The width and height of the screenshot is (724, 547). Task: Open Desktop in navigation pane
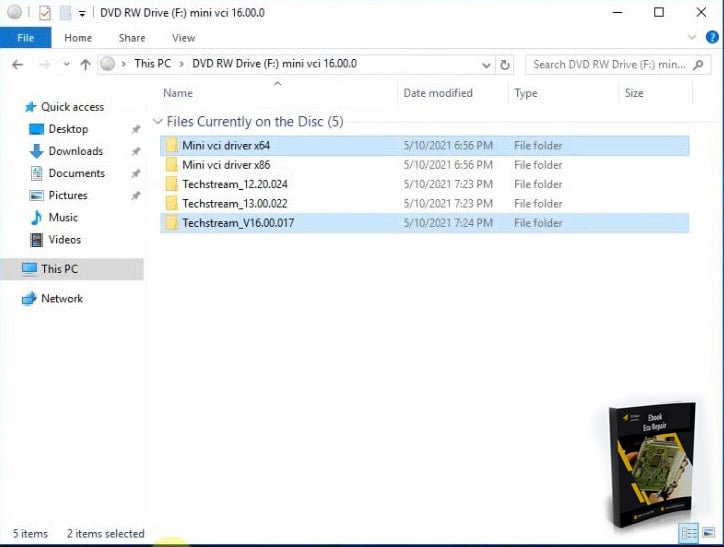(x=59, y=129)
